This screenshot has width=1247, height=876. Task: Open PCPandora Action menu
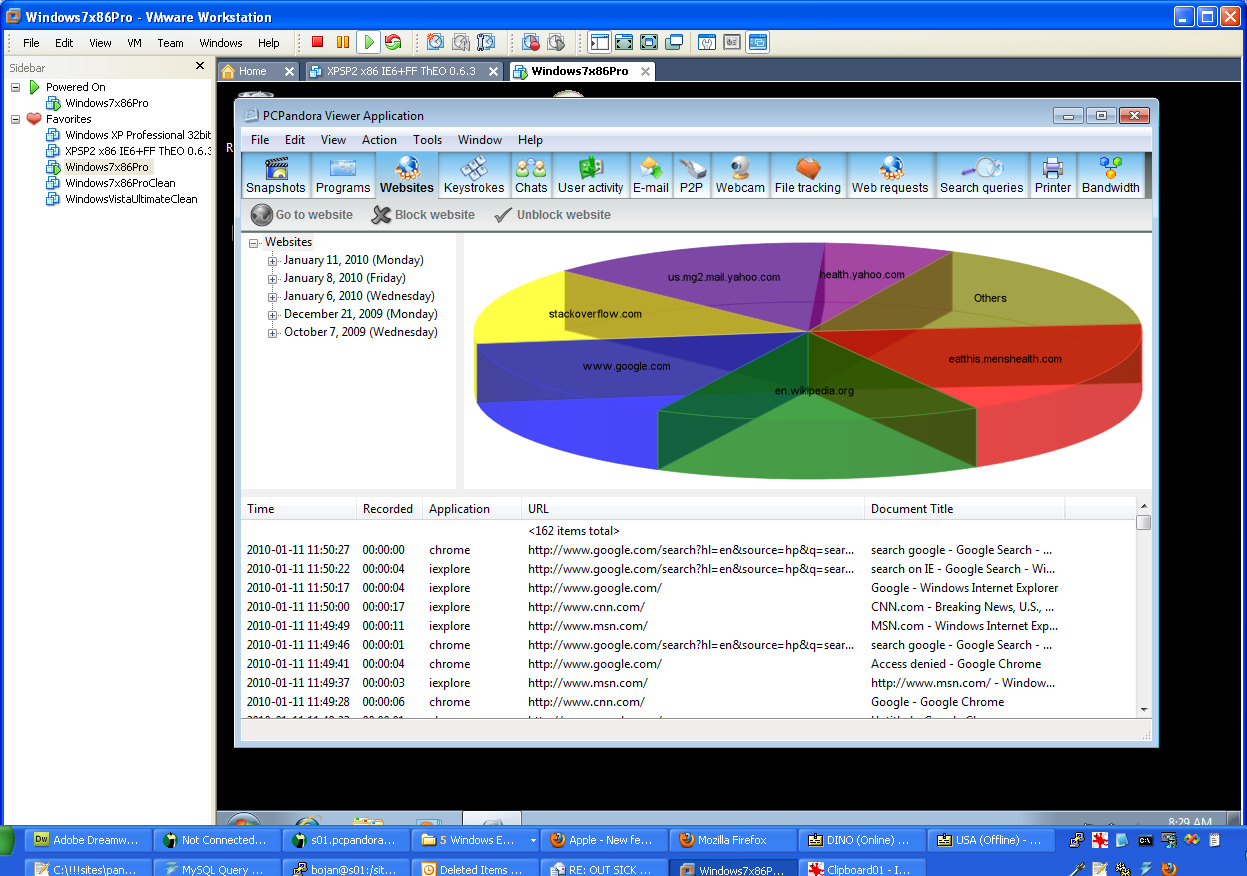[379, 140]
